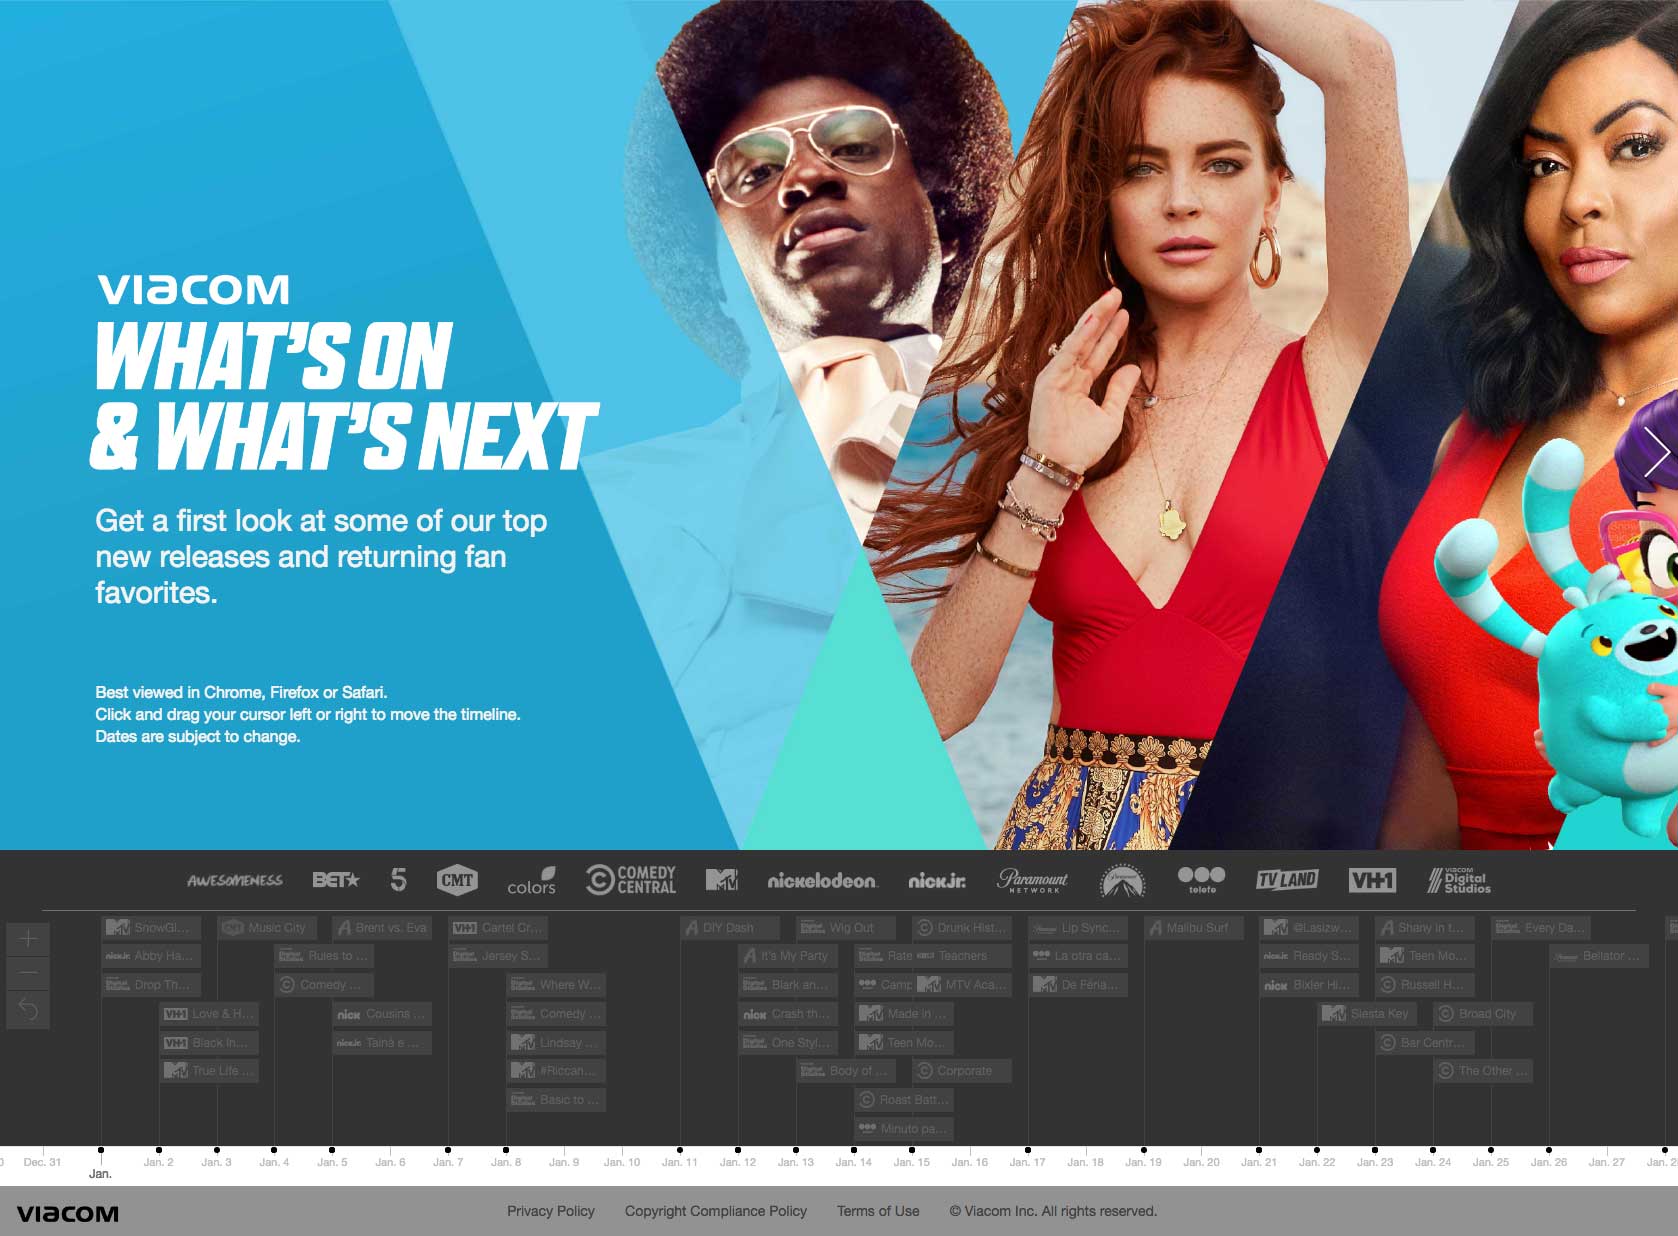Open the It's My Party timeline entry
Image resolution: width=1678 pixels, height=1236 pixels.
[788, 956]
